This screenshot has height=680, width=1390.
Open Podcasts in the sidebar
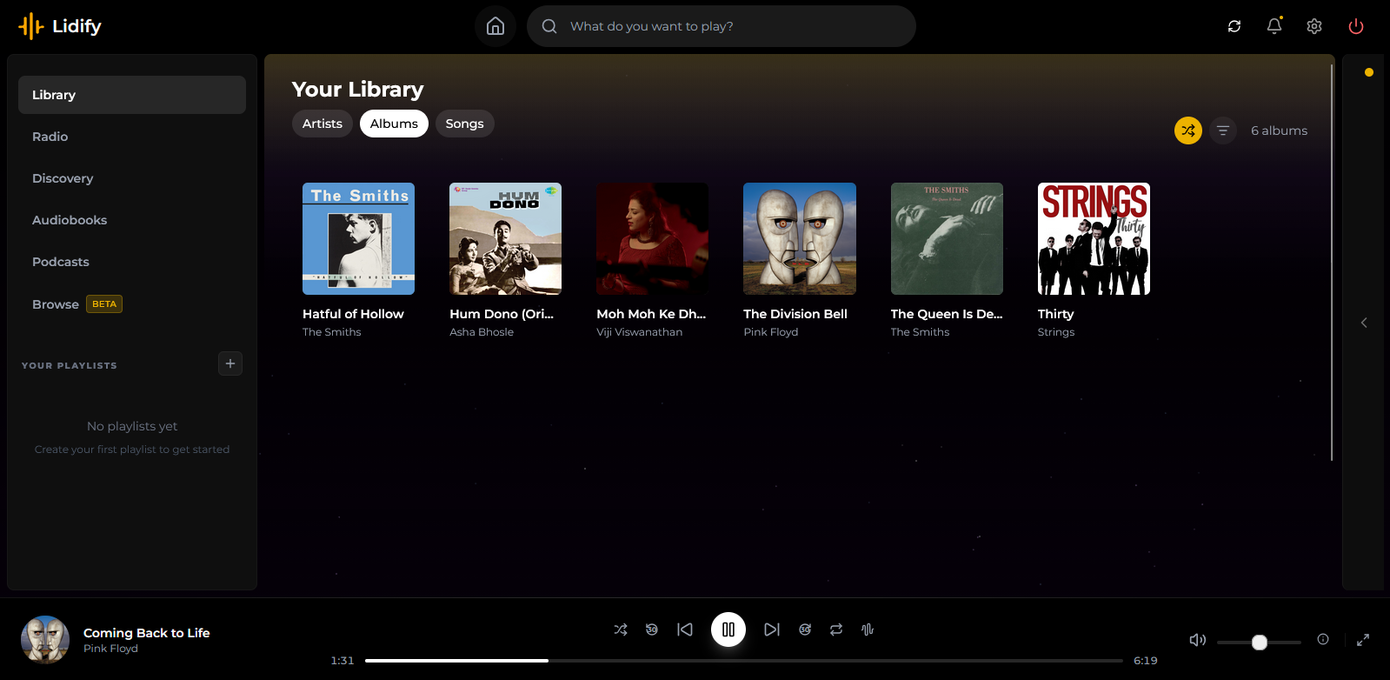coord(132,262)
